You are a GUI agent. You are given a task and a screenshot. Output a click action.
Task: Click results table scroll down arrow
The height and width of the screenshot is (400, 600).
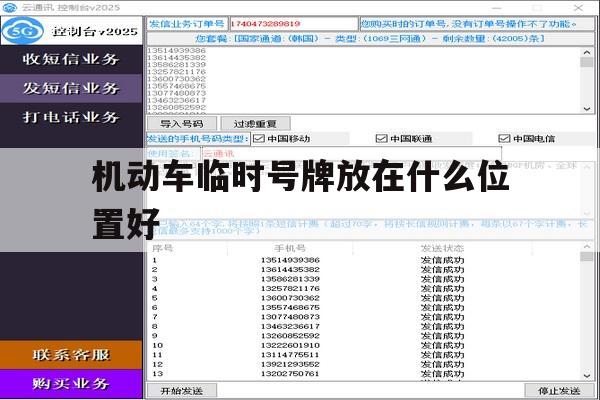[x=587, y=376]
